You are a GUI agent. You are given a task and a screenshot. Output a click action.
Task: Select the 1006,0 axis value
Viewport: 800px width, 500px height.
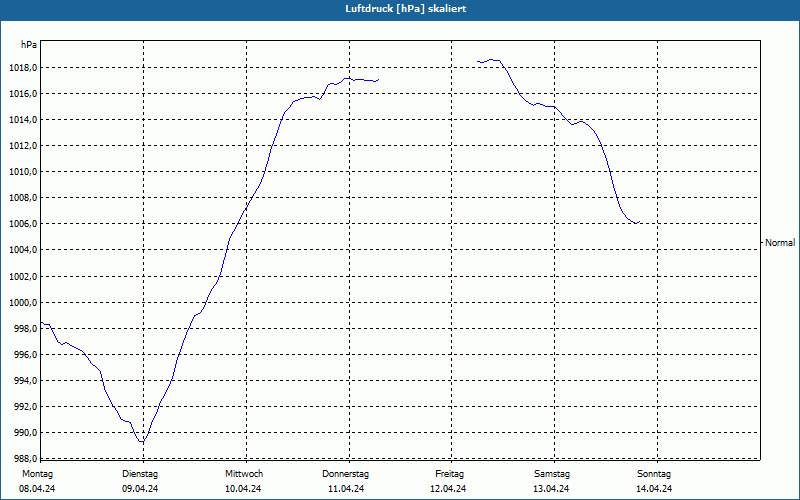click(x=22, y=224)
